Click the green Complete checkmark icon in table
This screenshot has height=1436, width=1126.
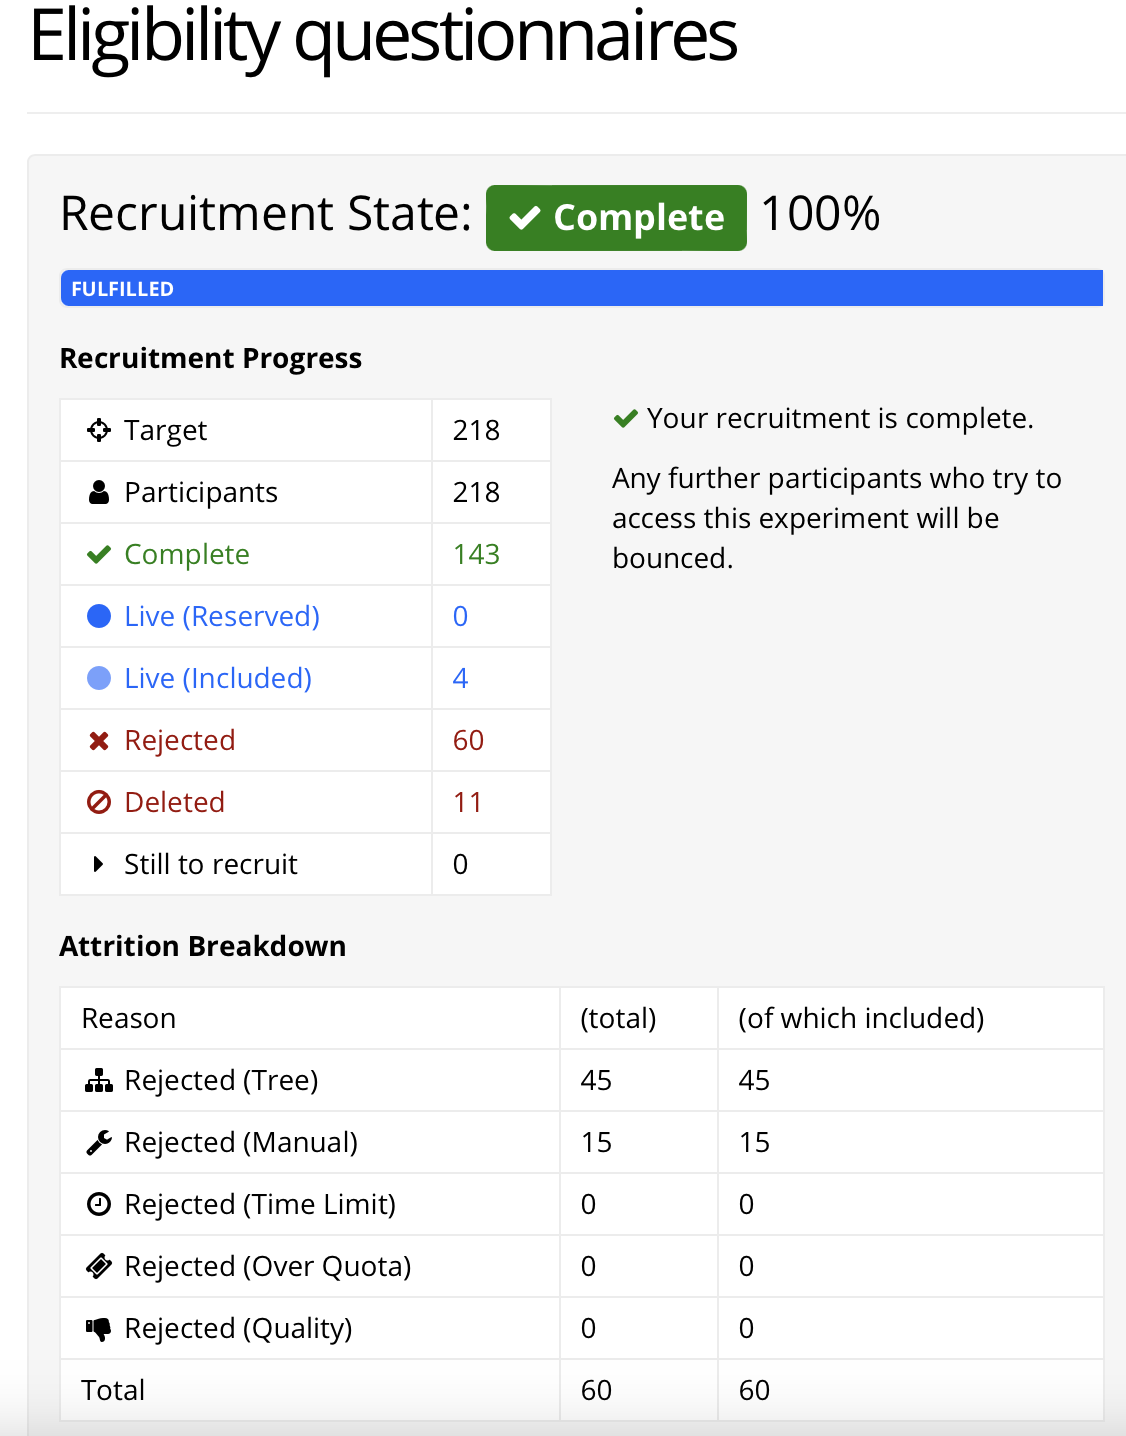click(x=99, y=554)
